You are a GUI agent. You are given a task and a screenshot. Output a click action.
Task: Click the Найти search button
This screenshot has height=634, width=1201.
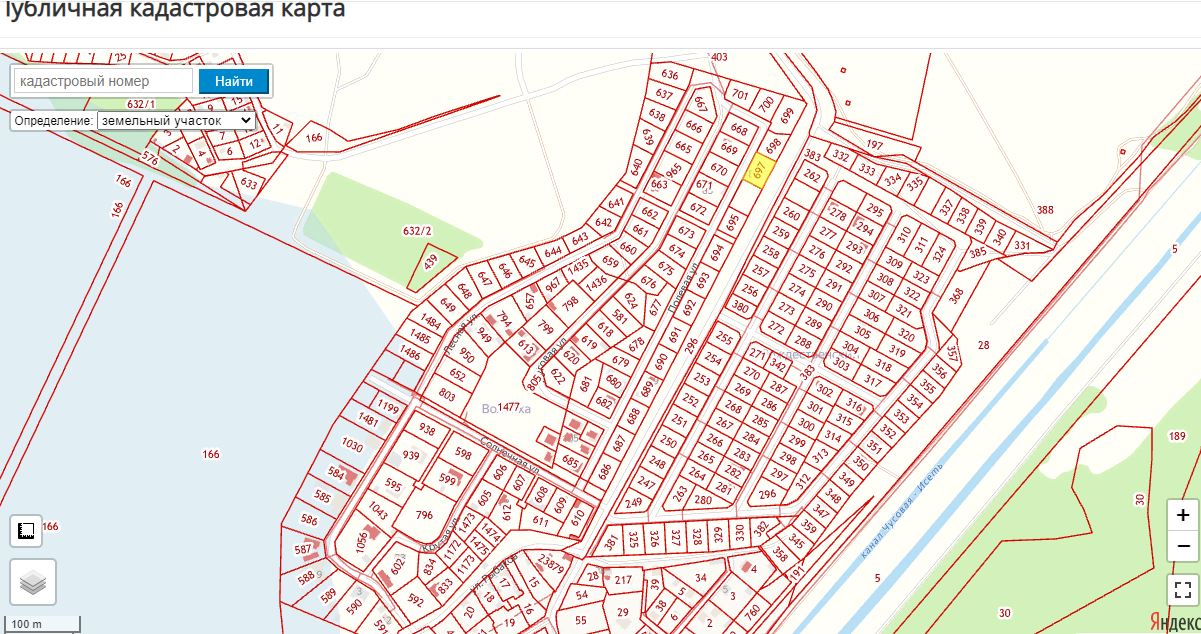[234, 81]
